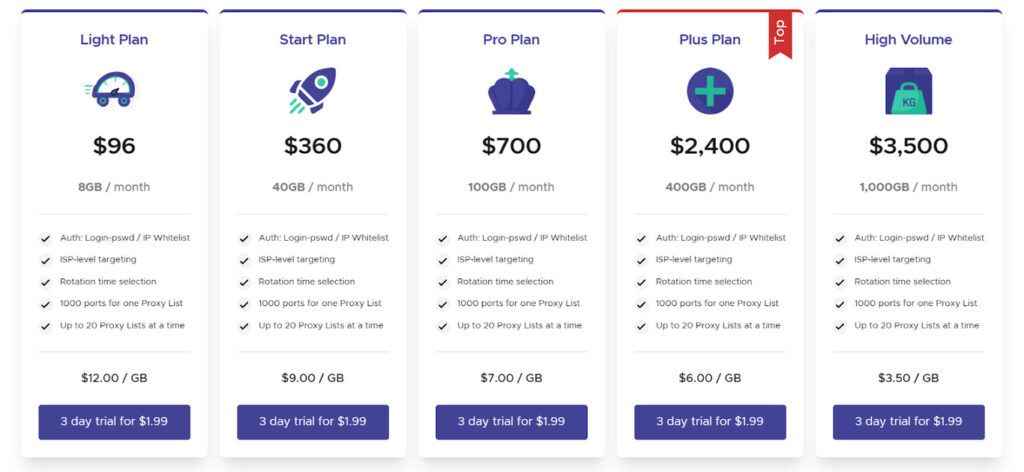Screen dimensions: 1024x472
Task: Start the Pro Plan 3 day trial
Action: click(511, 422)
